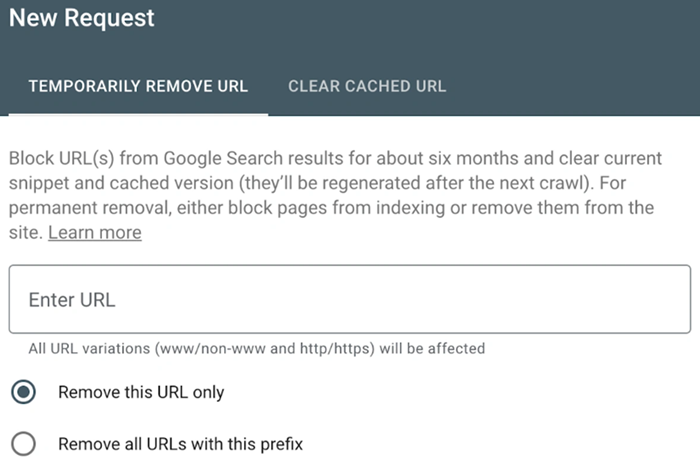The height and width of the screenshot is (466, 700).
Task: Open the Clear Cached URL tab
Action: (x=367, y=86)
